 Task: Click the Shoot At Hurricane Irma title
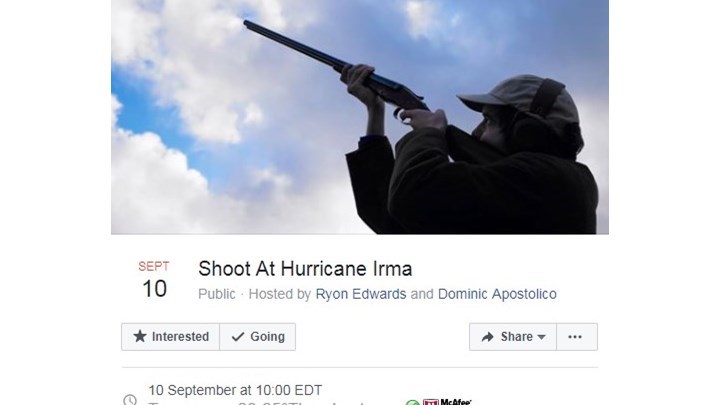305,269
